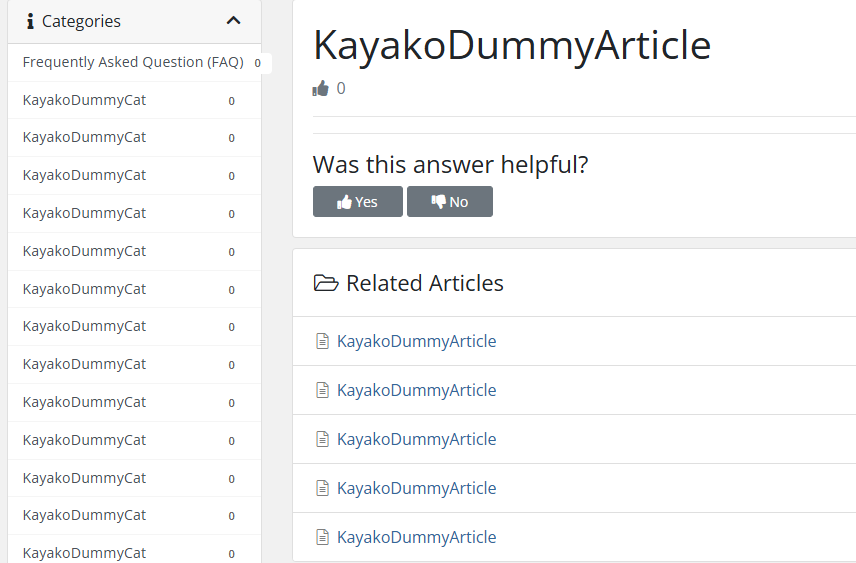Click the like count number beside the thumbs-up

click(x=341, y=89)
